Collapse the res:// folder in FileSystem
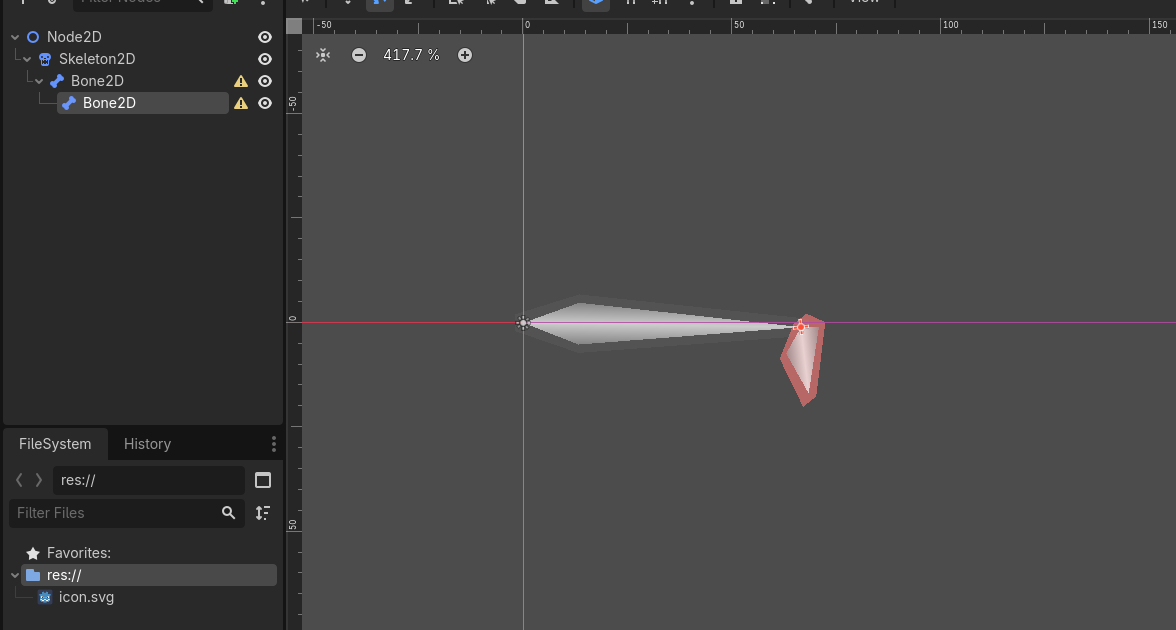Viewport: 1176px width, 630px height. point(13,575)
